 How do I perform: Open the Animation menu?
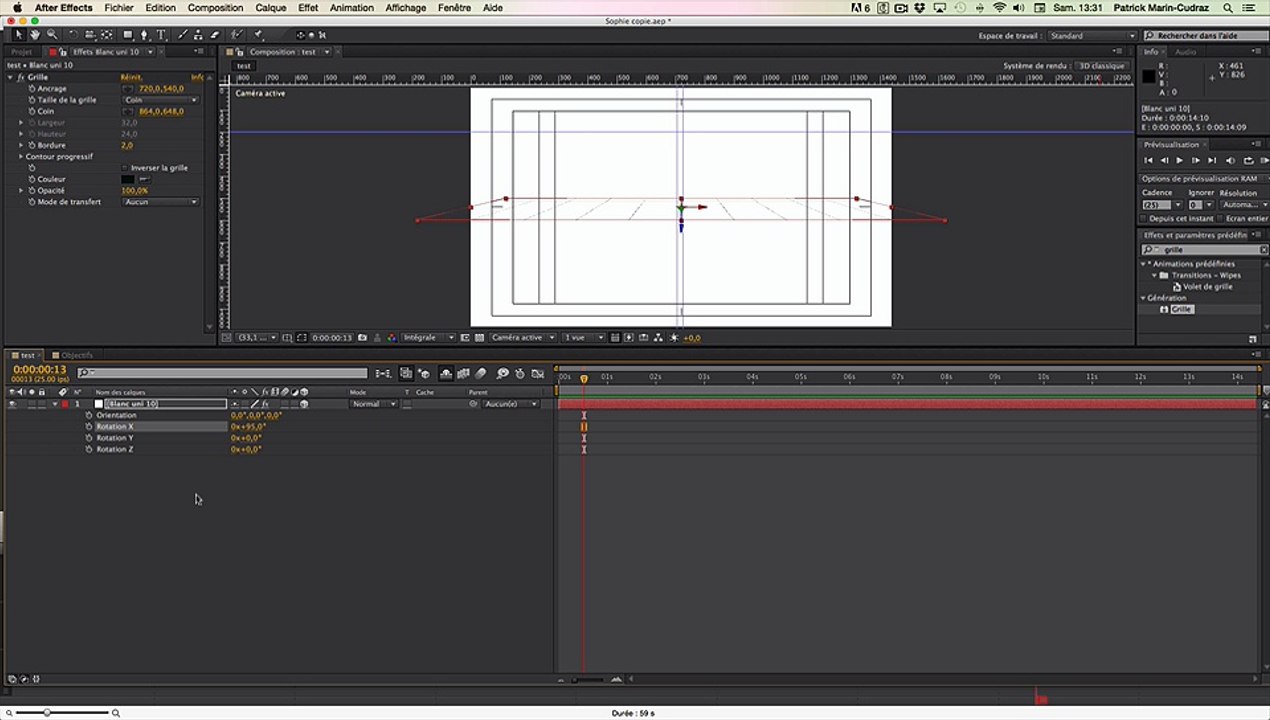(x=352, y=8)
